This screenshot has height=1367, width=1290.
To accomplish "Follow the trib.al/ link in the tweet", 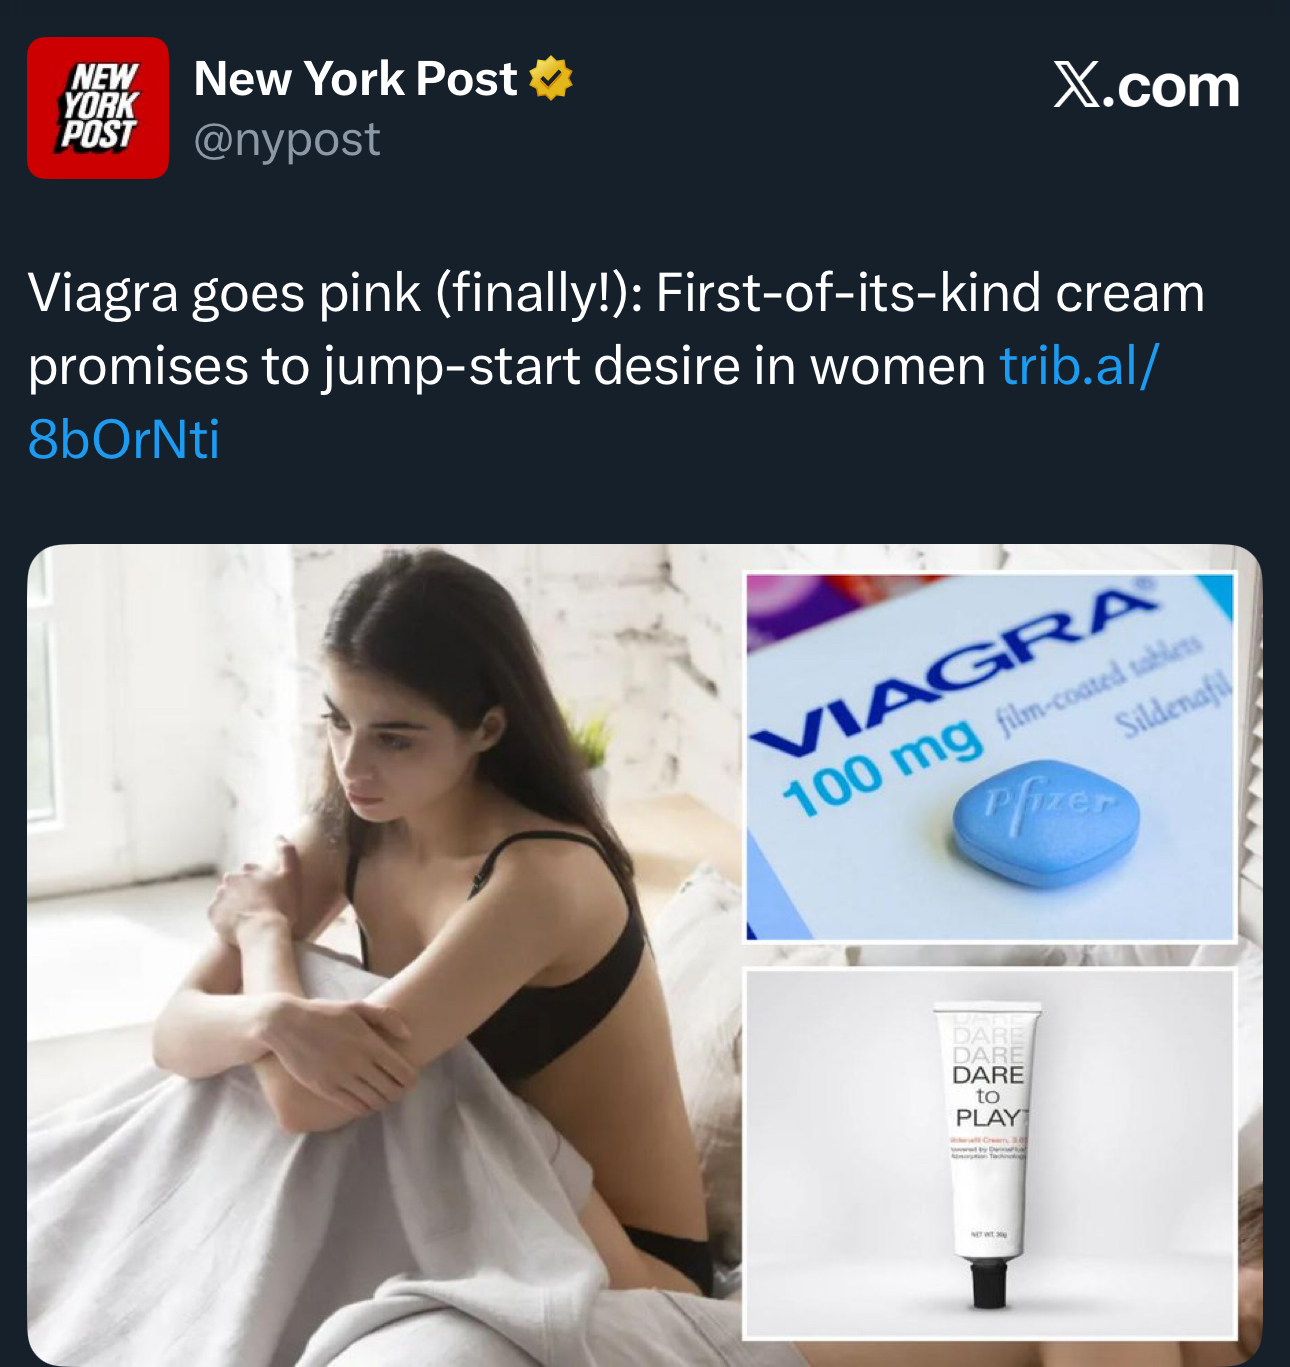I will tap(1079, 366).
